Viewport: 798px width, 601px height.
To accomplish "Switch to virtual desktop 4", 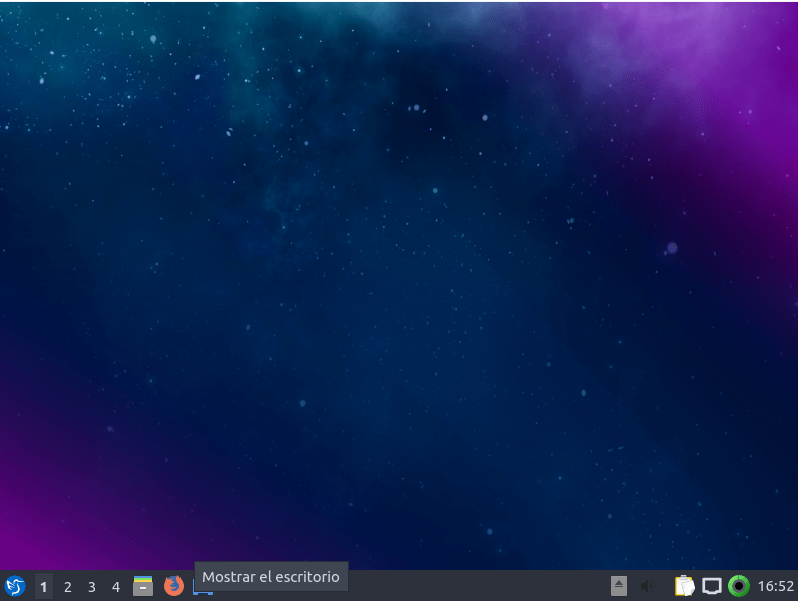I will [x=116, y=587].
